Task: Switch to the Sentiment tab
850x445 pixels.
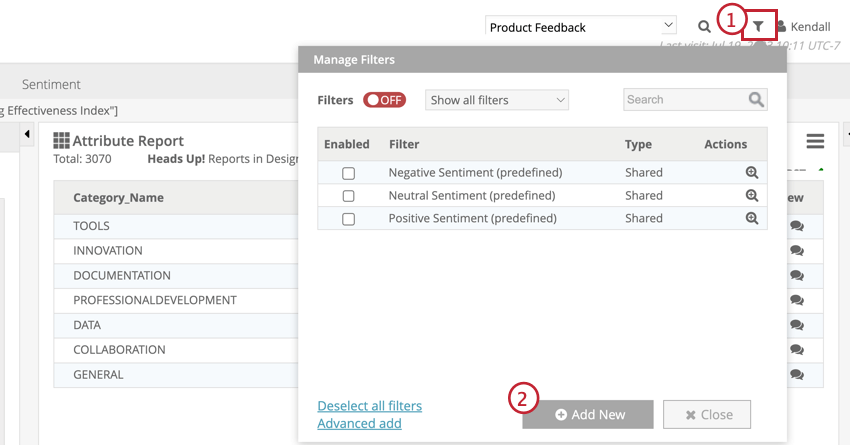Action: click(x=51, y=84)
